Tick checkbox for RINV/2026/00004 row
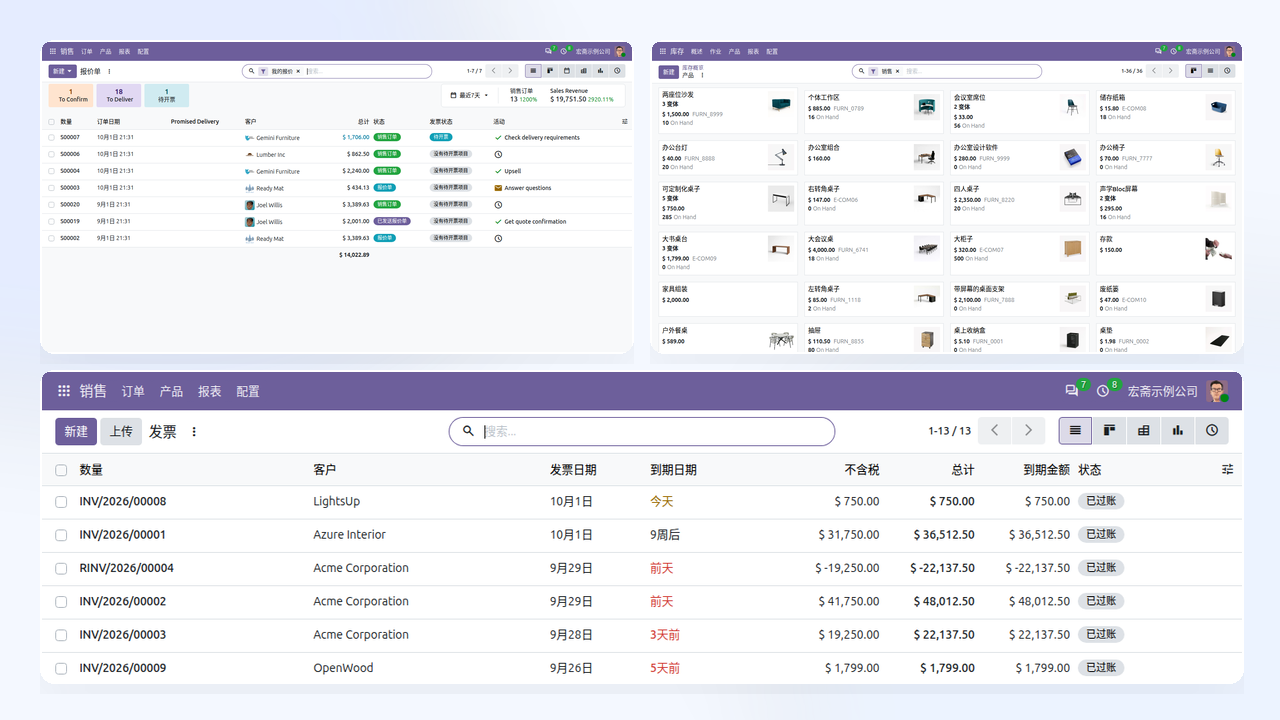 coord(61,568)
